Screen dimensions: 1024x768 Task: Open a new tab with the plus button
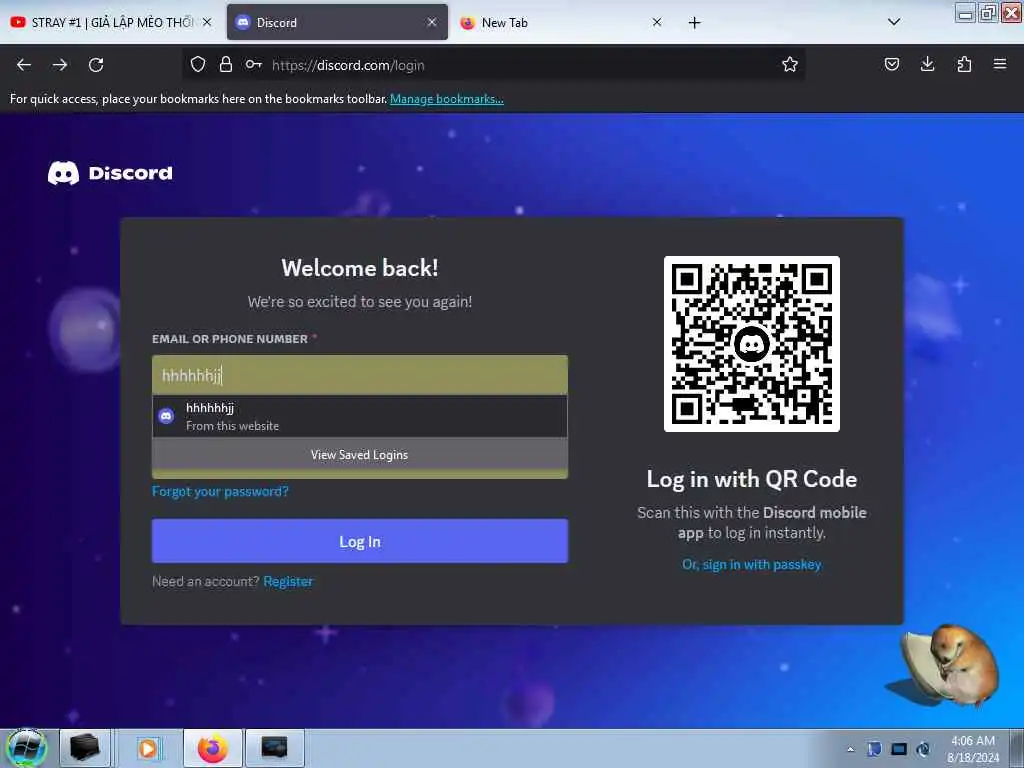694,23
